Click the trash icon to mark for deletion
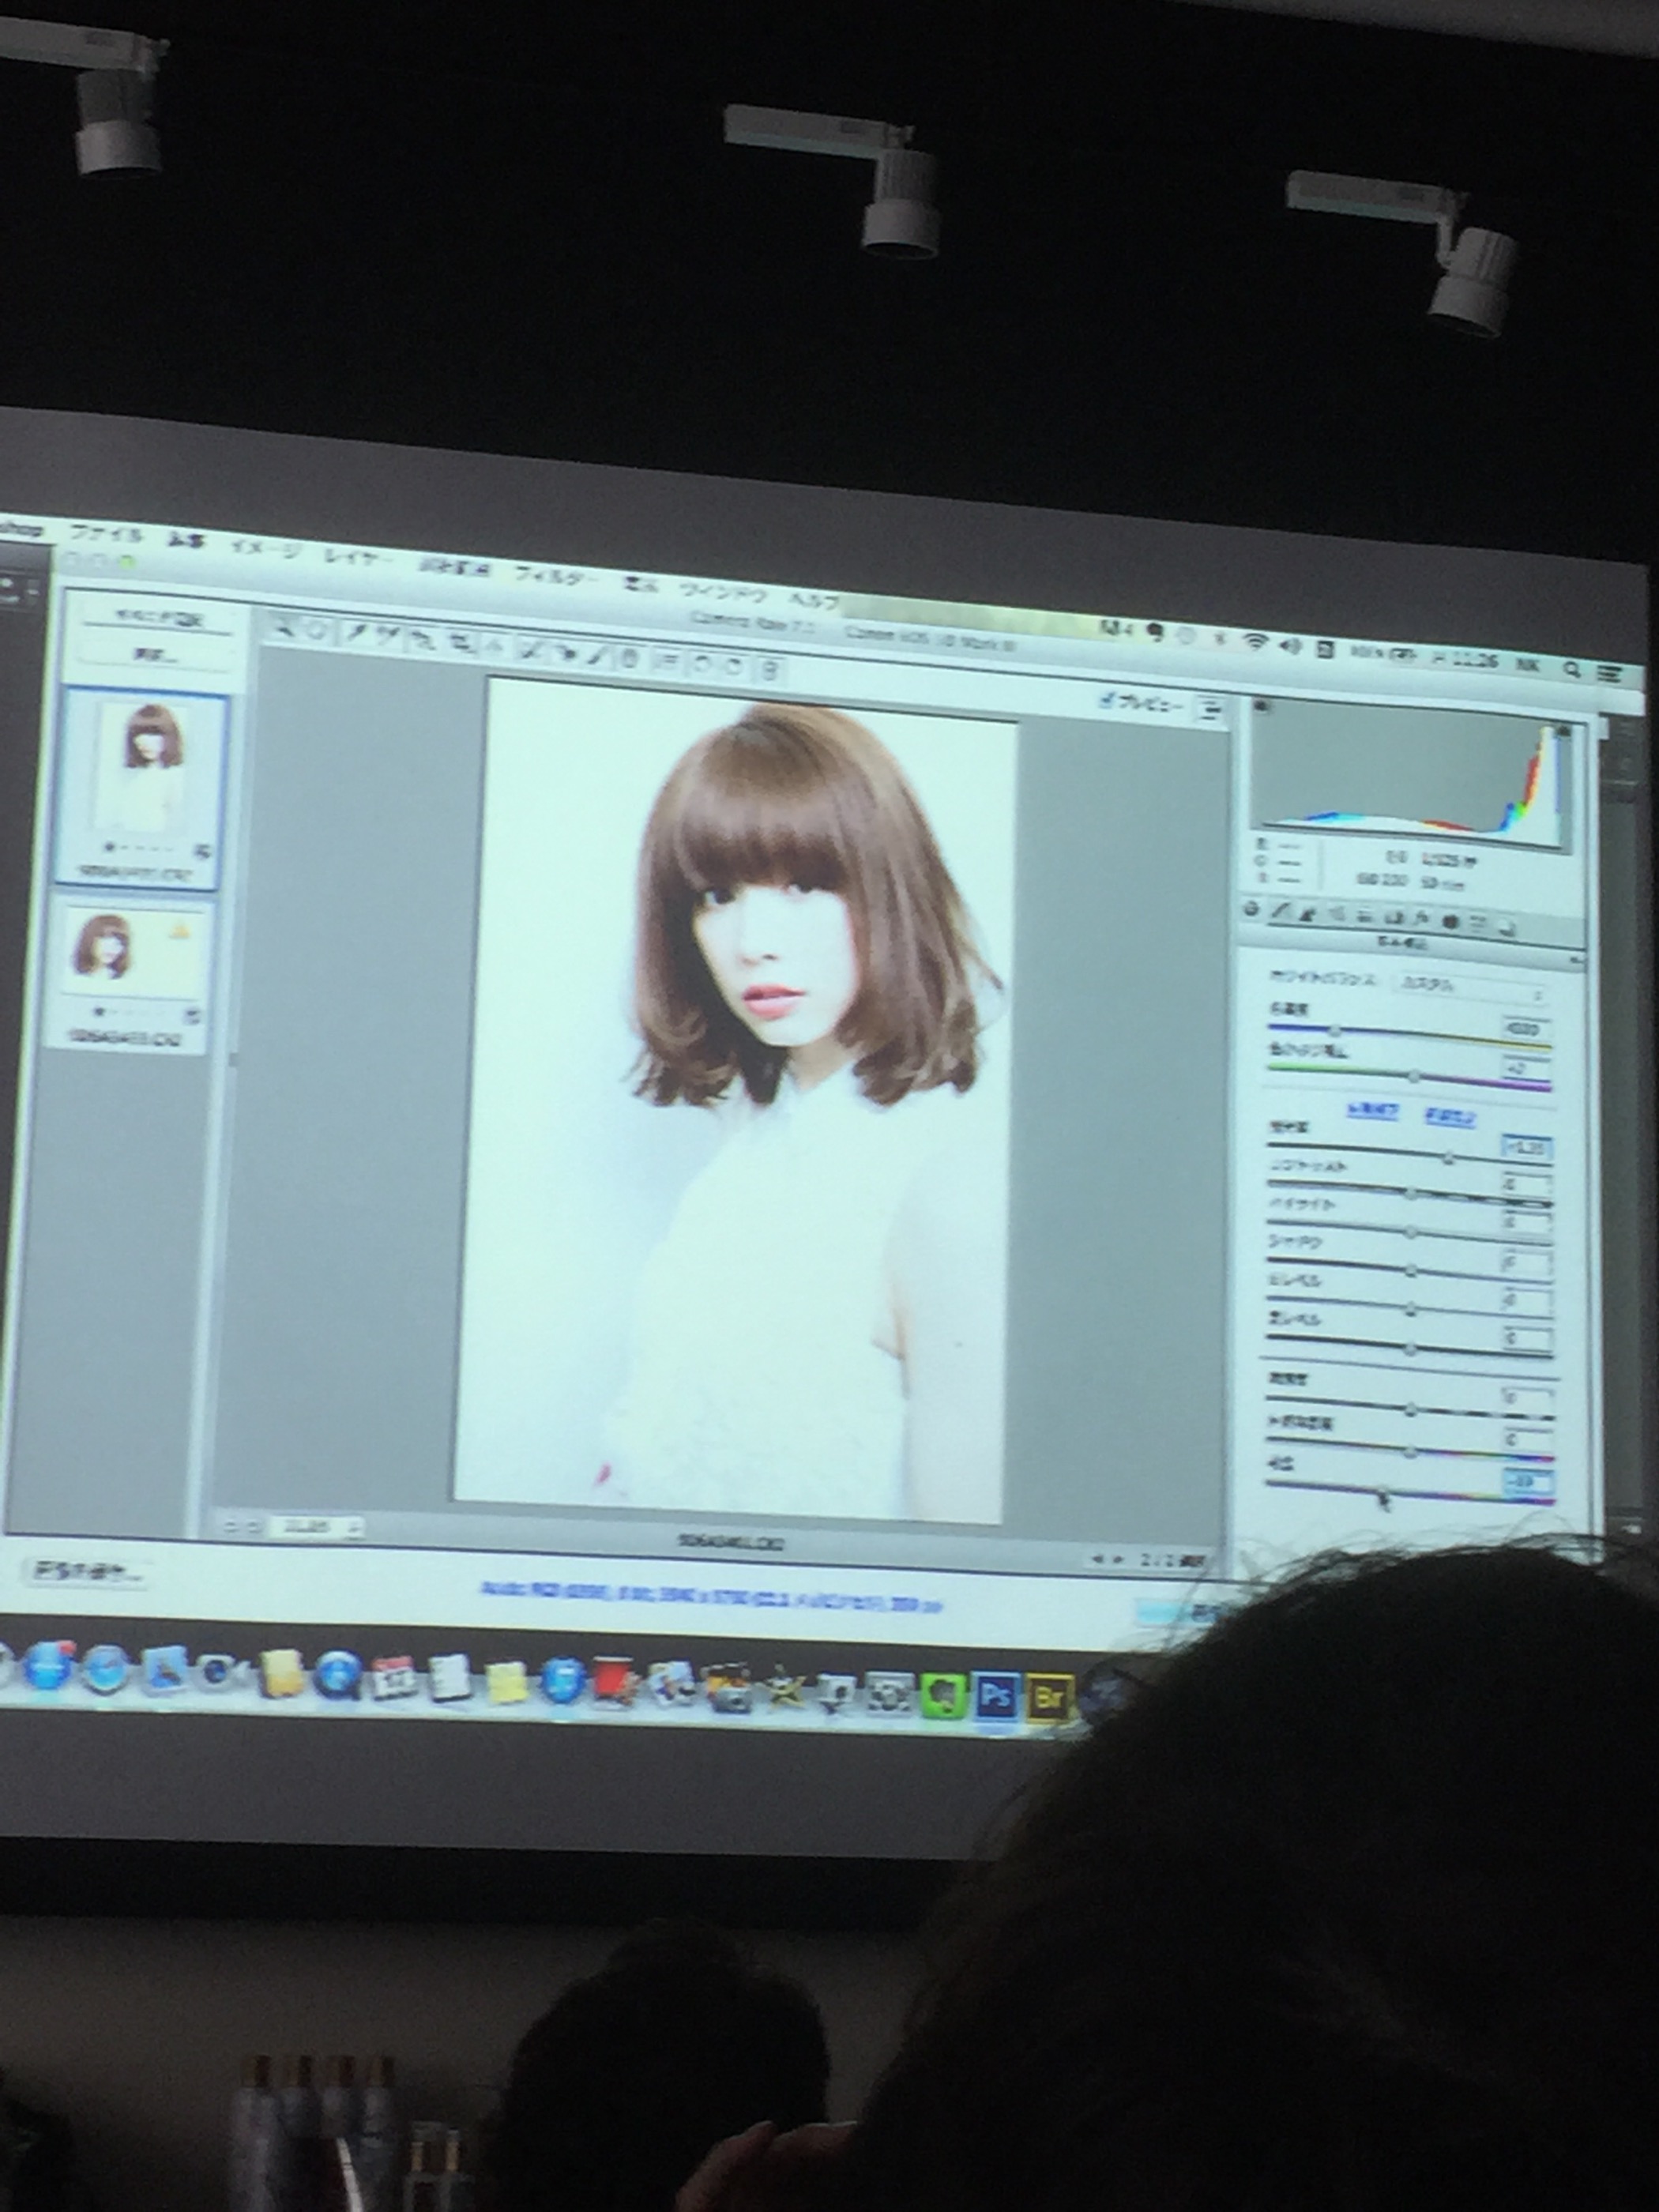Image resolution: width=1659 pixels, height=2212 pixels. click(771, 671)
